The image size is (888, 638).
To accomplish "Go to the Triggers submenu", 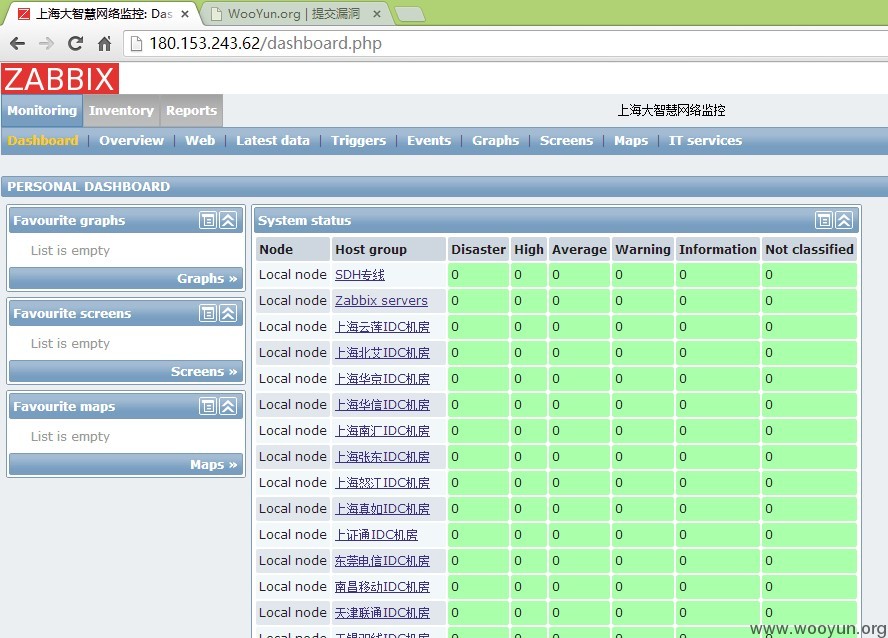I will [x=358, y=140].
